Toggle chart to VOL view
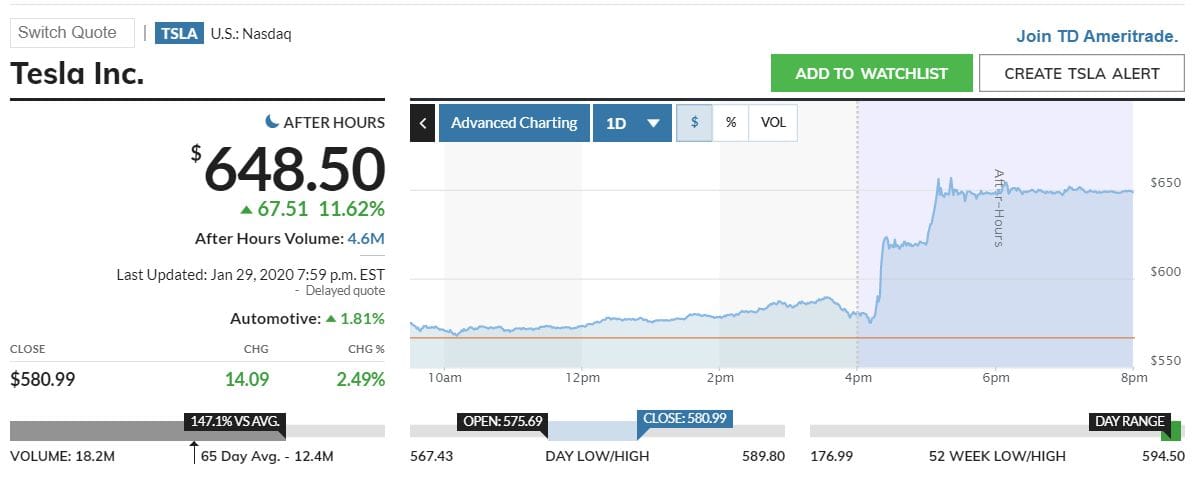Image resolution: width=1197 pixels, height=484 pixels. (x=773, y=123)
